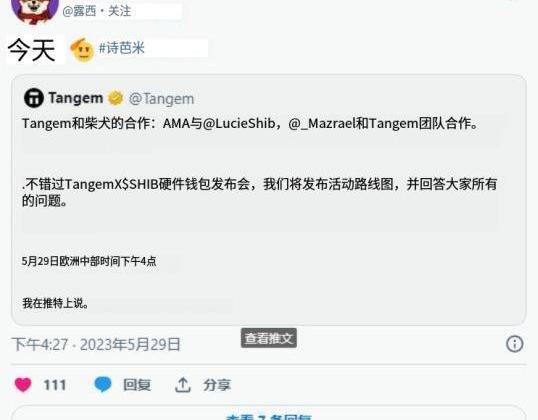Click the dog profile avatar picture
This screenshot has width=538, height=420.
click(x=34, y=10)
